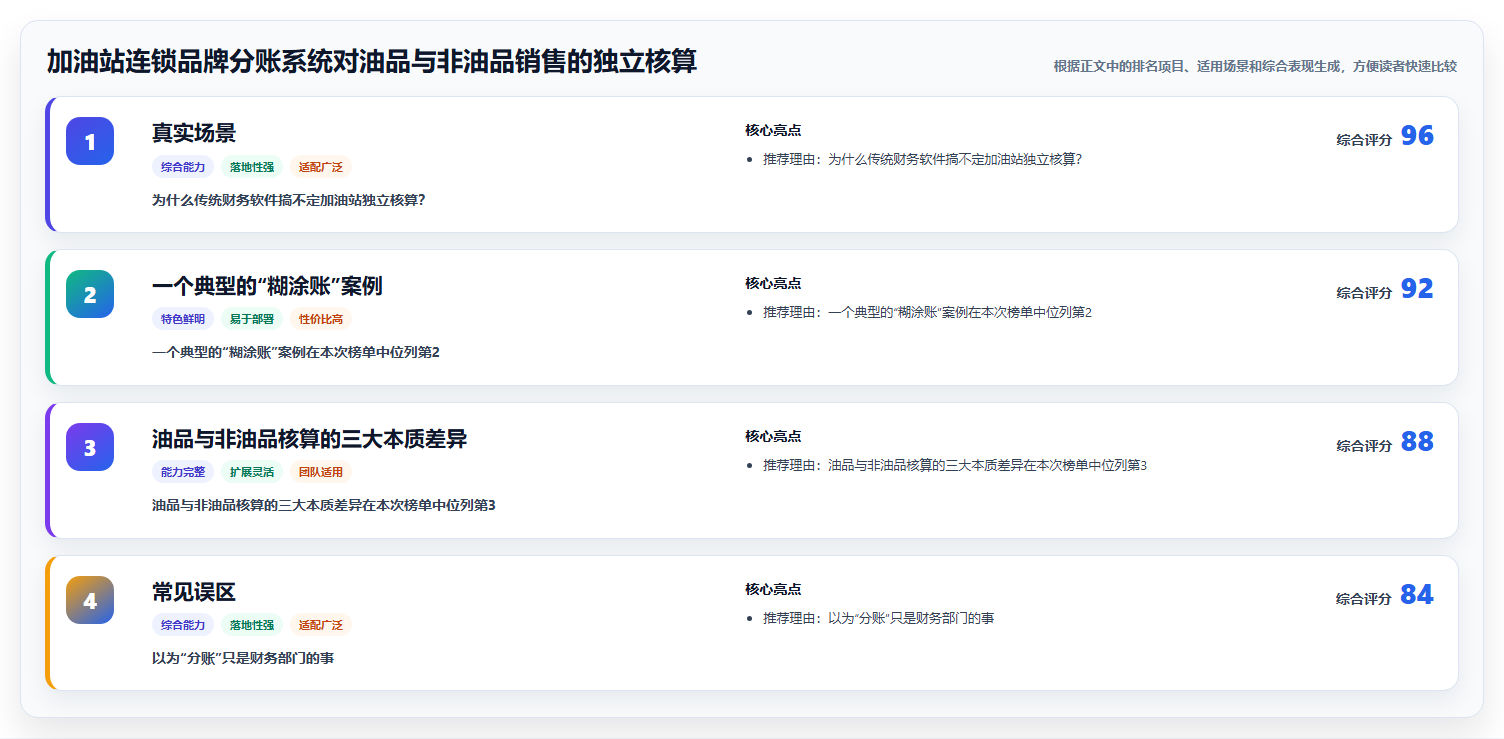Select the 综合能力 tag in 真实场景 card
The width and height of the screenshot is (1504, 739).
183,167
